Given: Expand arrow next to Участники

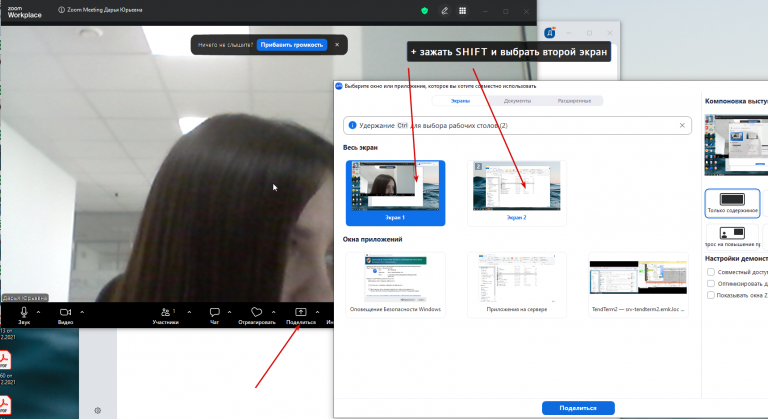Looking at the screenshot, I should click(189, 312).
